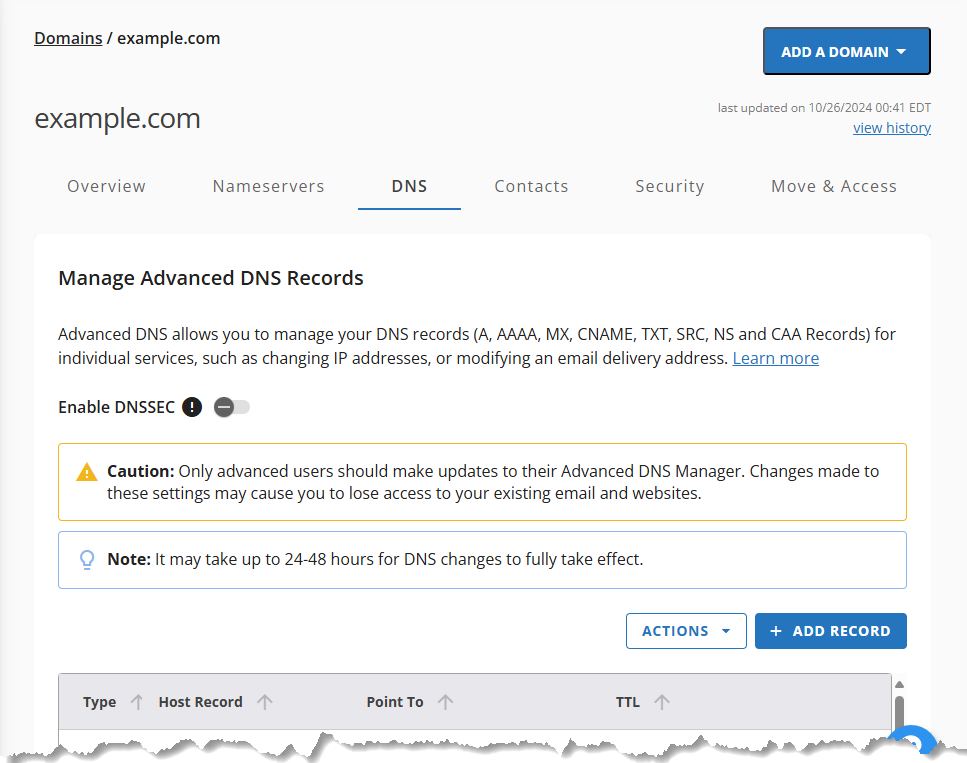Click the Point To column header

[x=395, y=702]
